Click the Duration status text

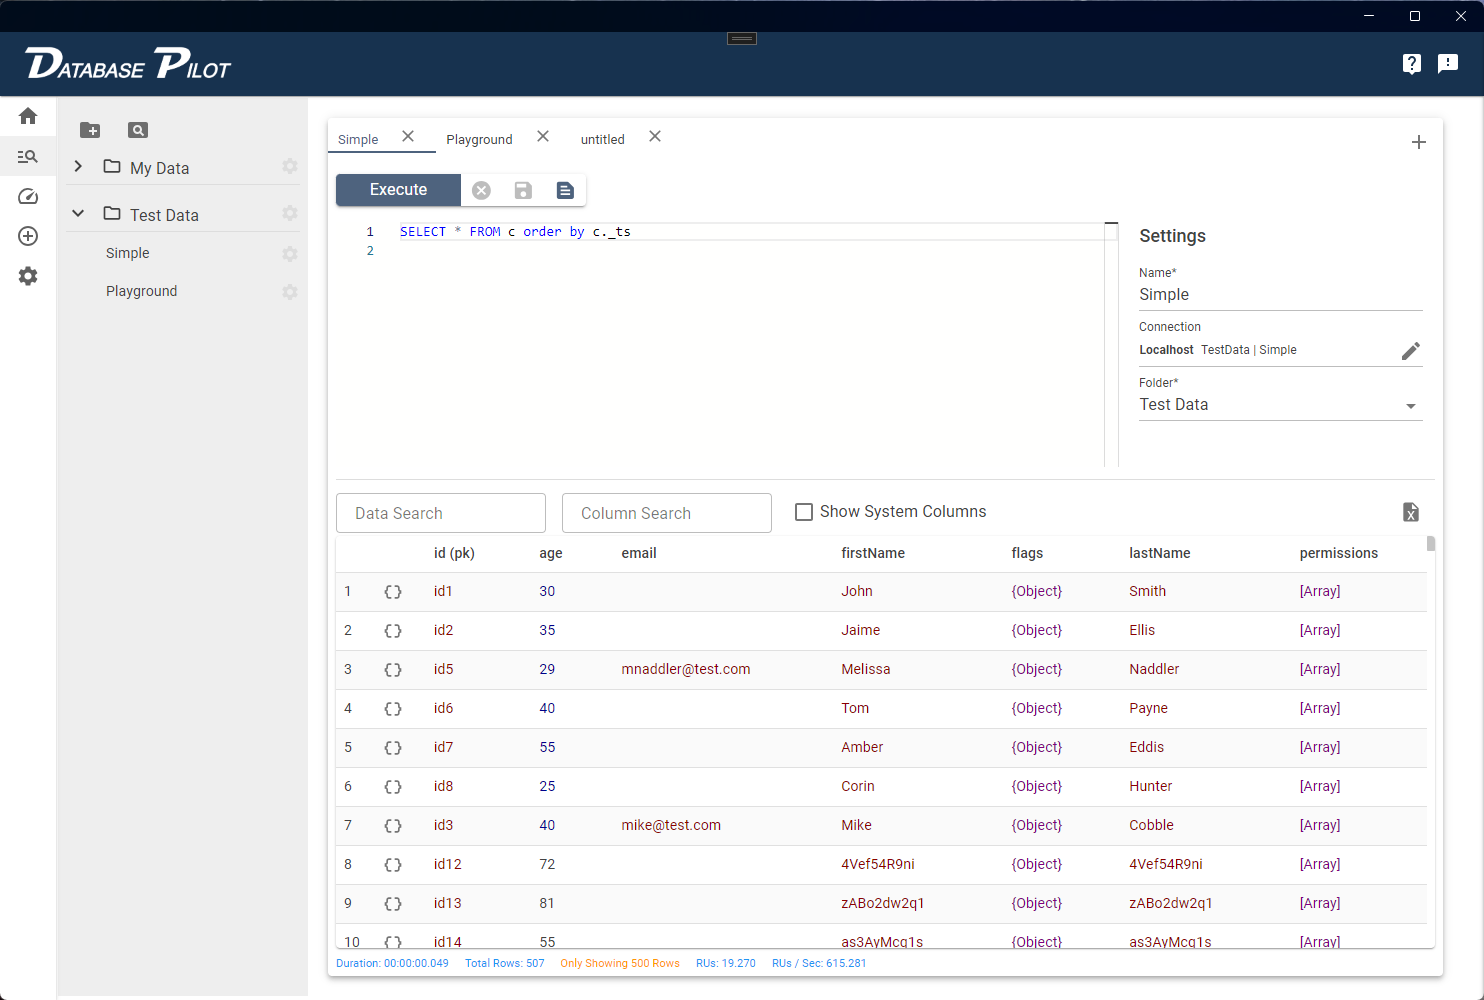click(392, 964)
